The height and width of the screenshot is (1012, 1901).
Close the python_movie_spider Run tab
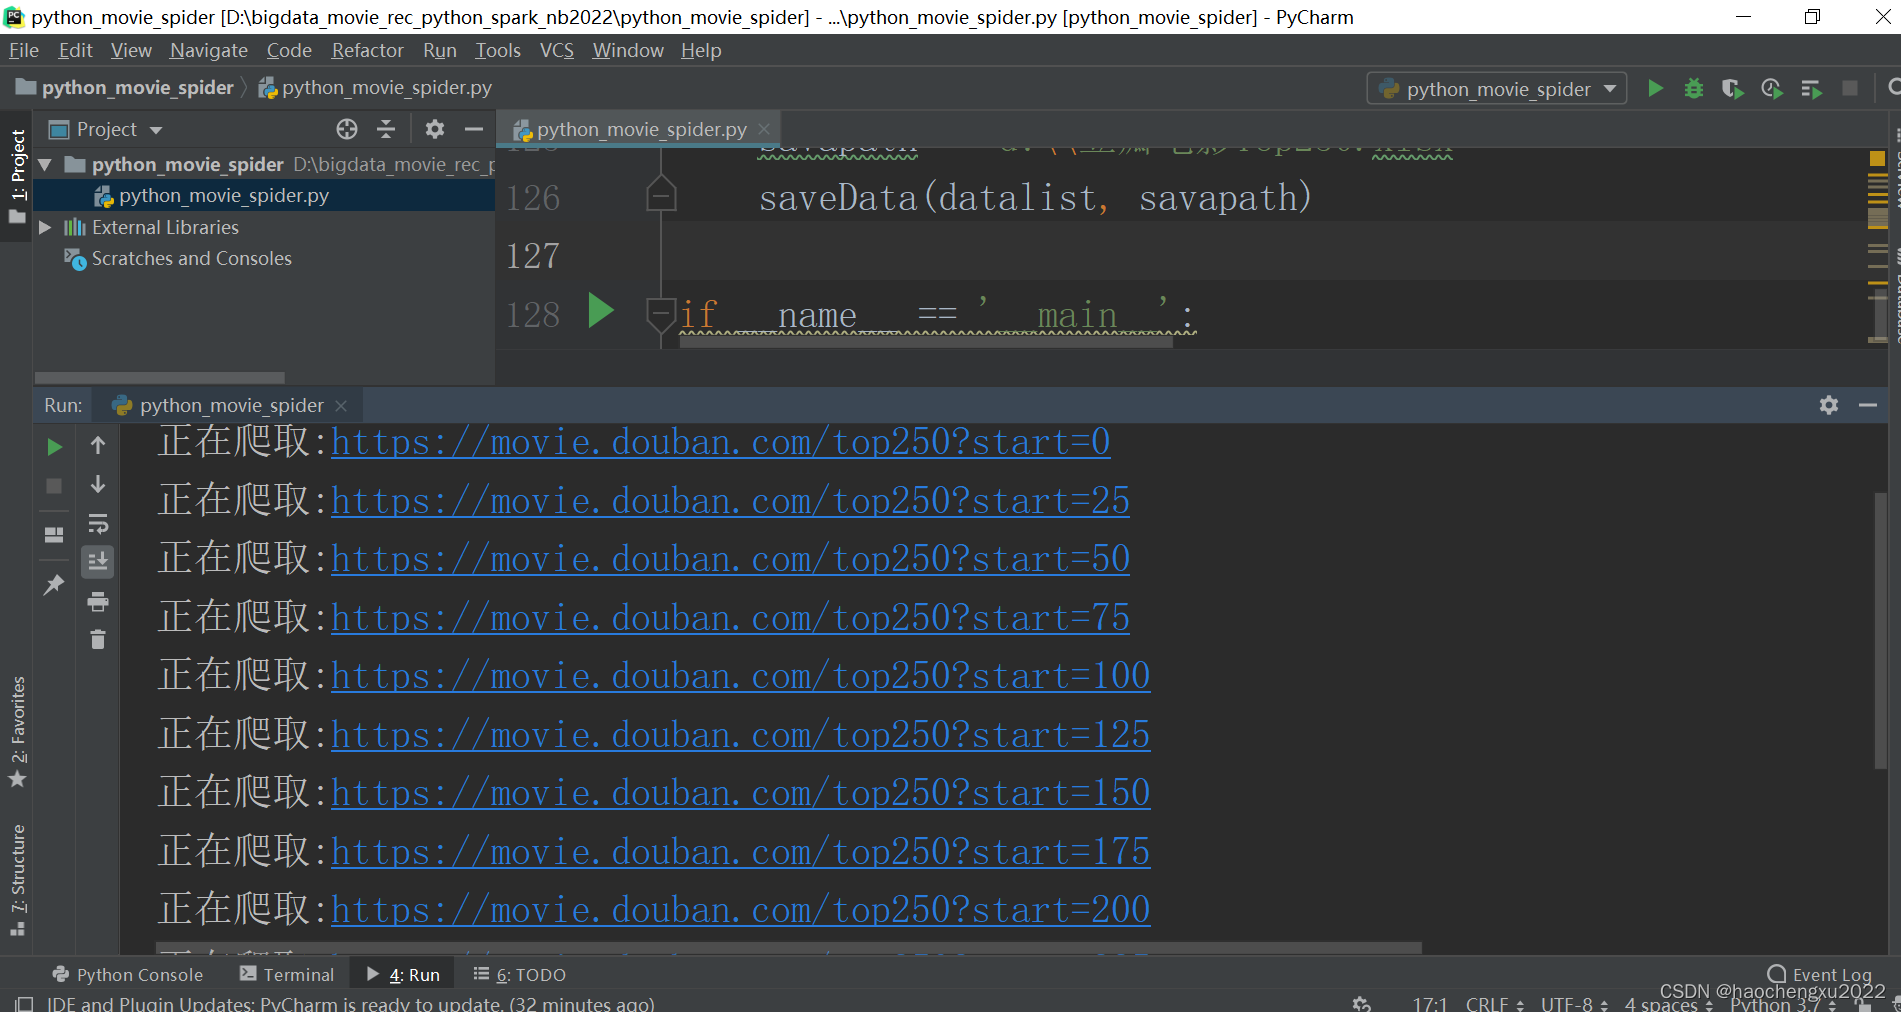pos(341,405)
